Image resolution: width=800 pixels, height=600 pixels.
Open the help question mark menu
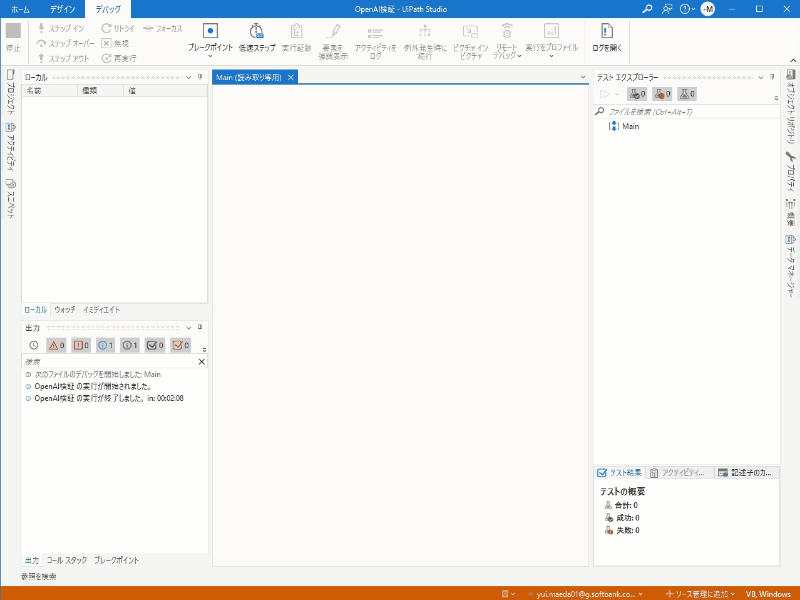point(687,9)
